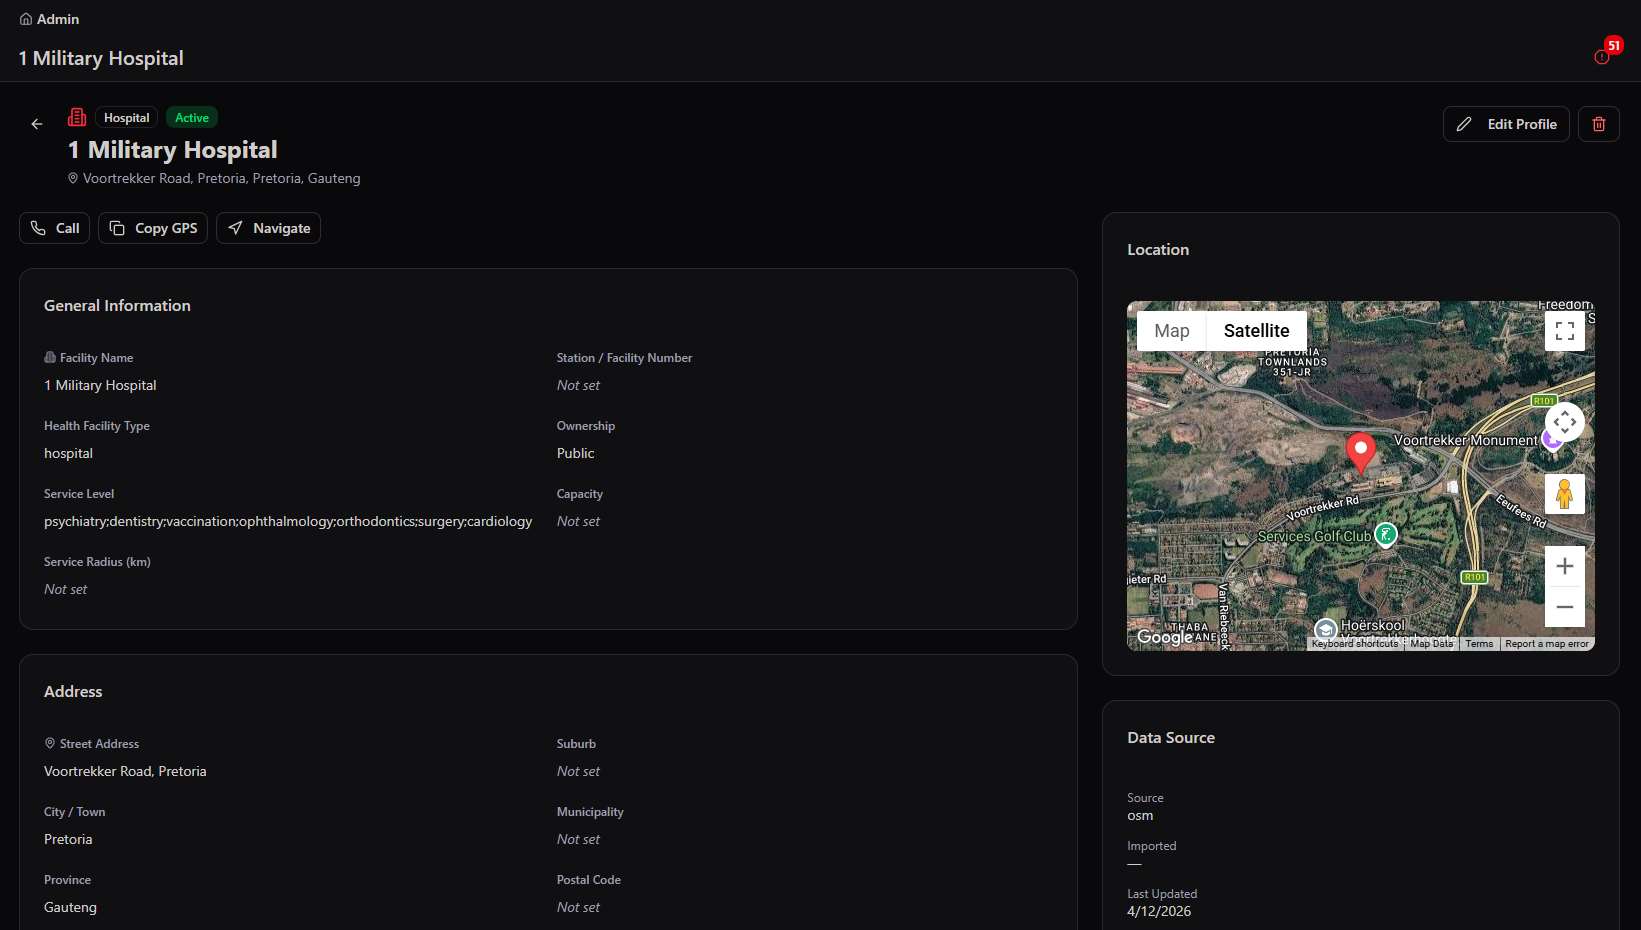Click the Street Address pin icon
The image size is (1641, 930).
[x=50, y=743]
